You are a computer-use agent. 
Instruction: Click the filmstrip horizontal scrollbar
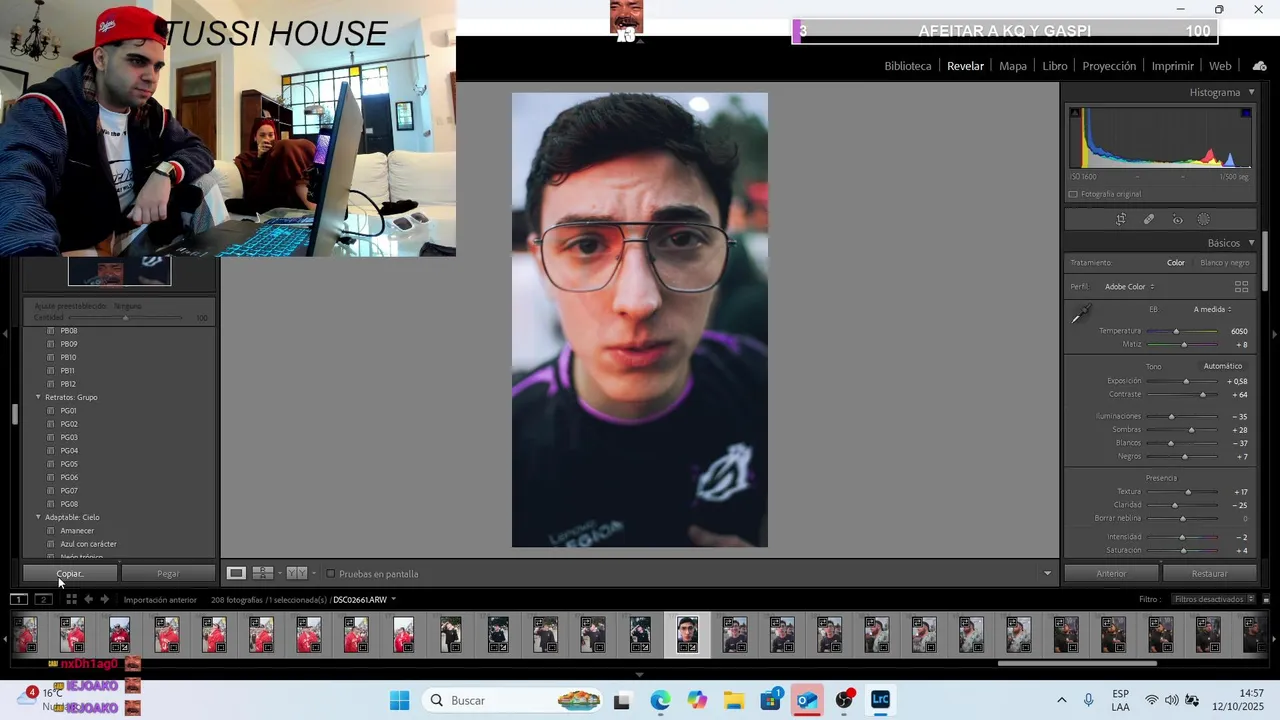pos(1077,663)
